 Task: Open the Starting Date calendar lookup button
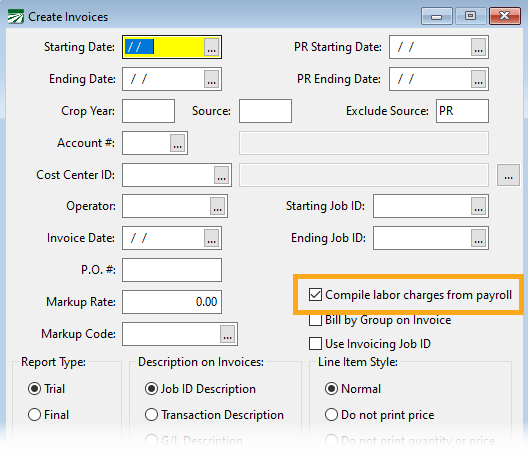[211, 47]
